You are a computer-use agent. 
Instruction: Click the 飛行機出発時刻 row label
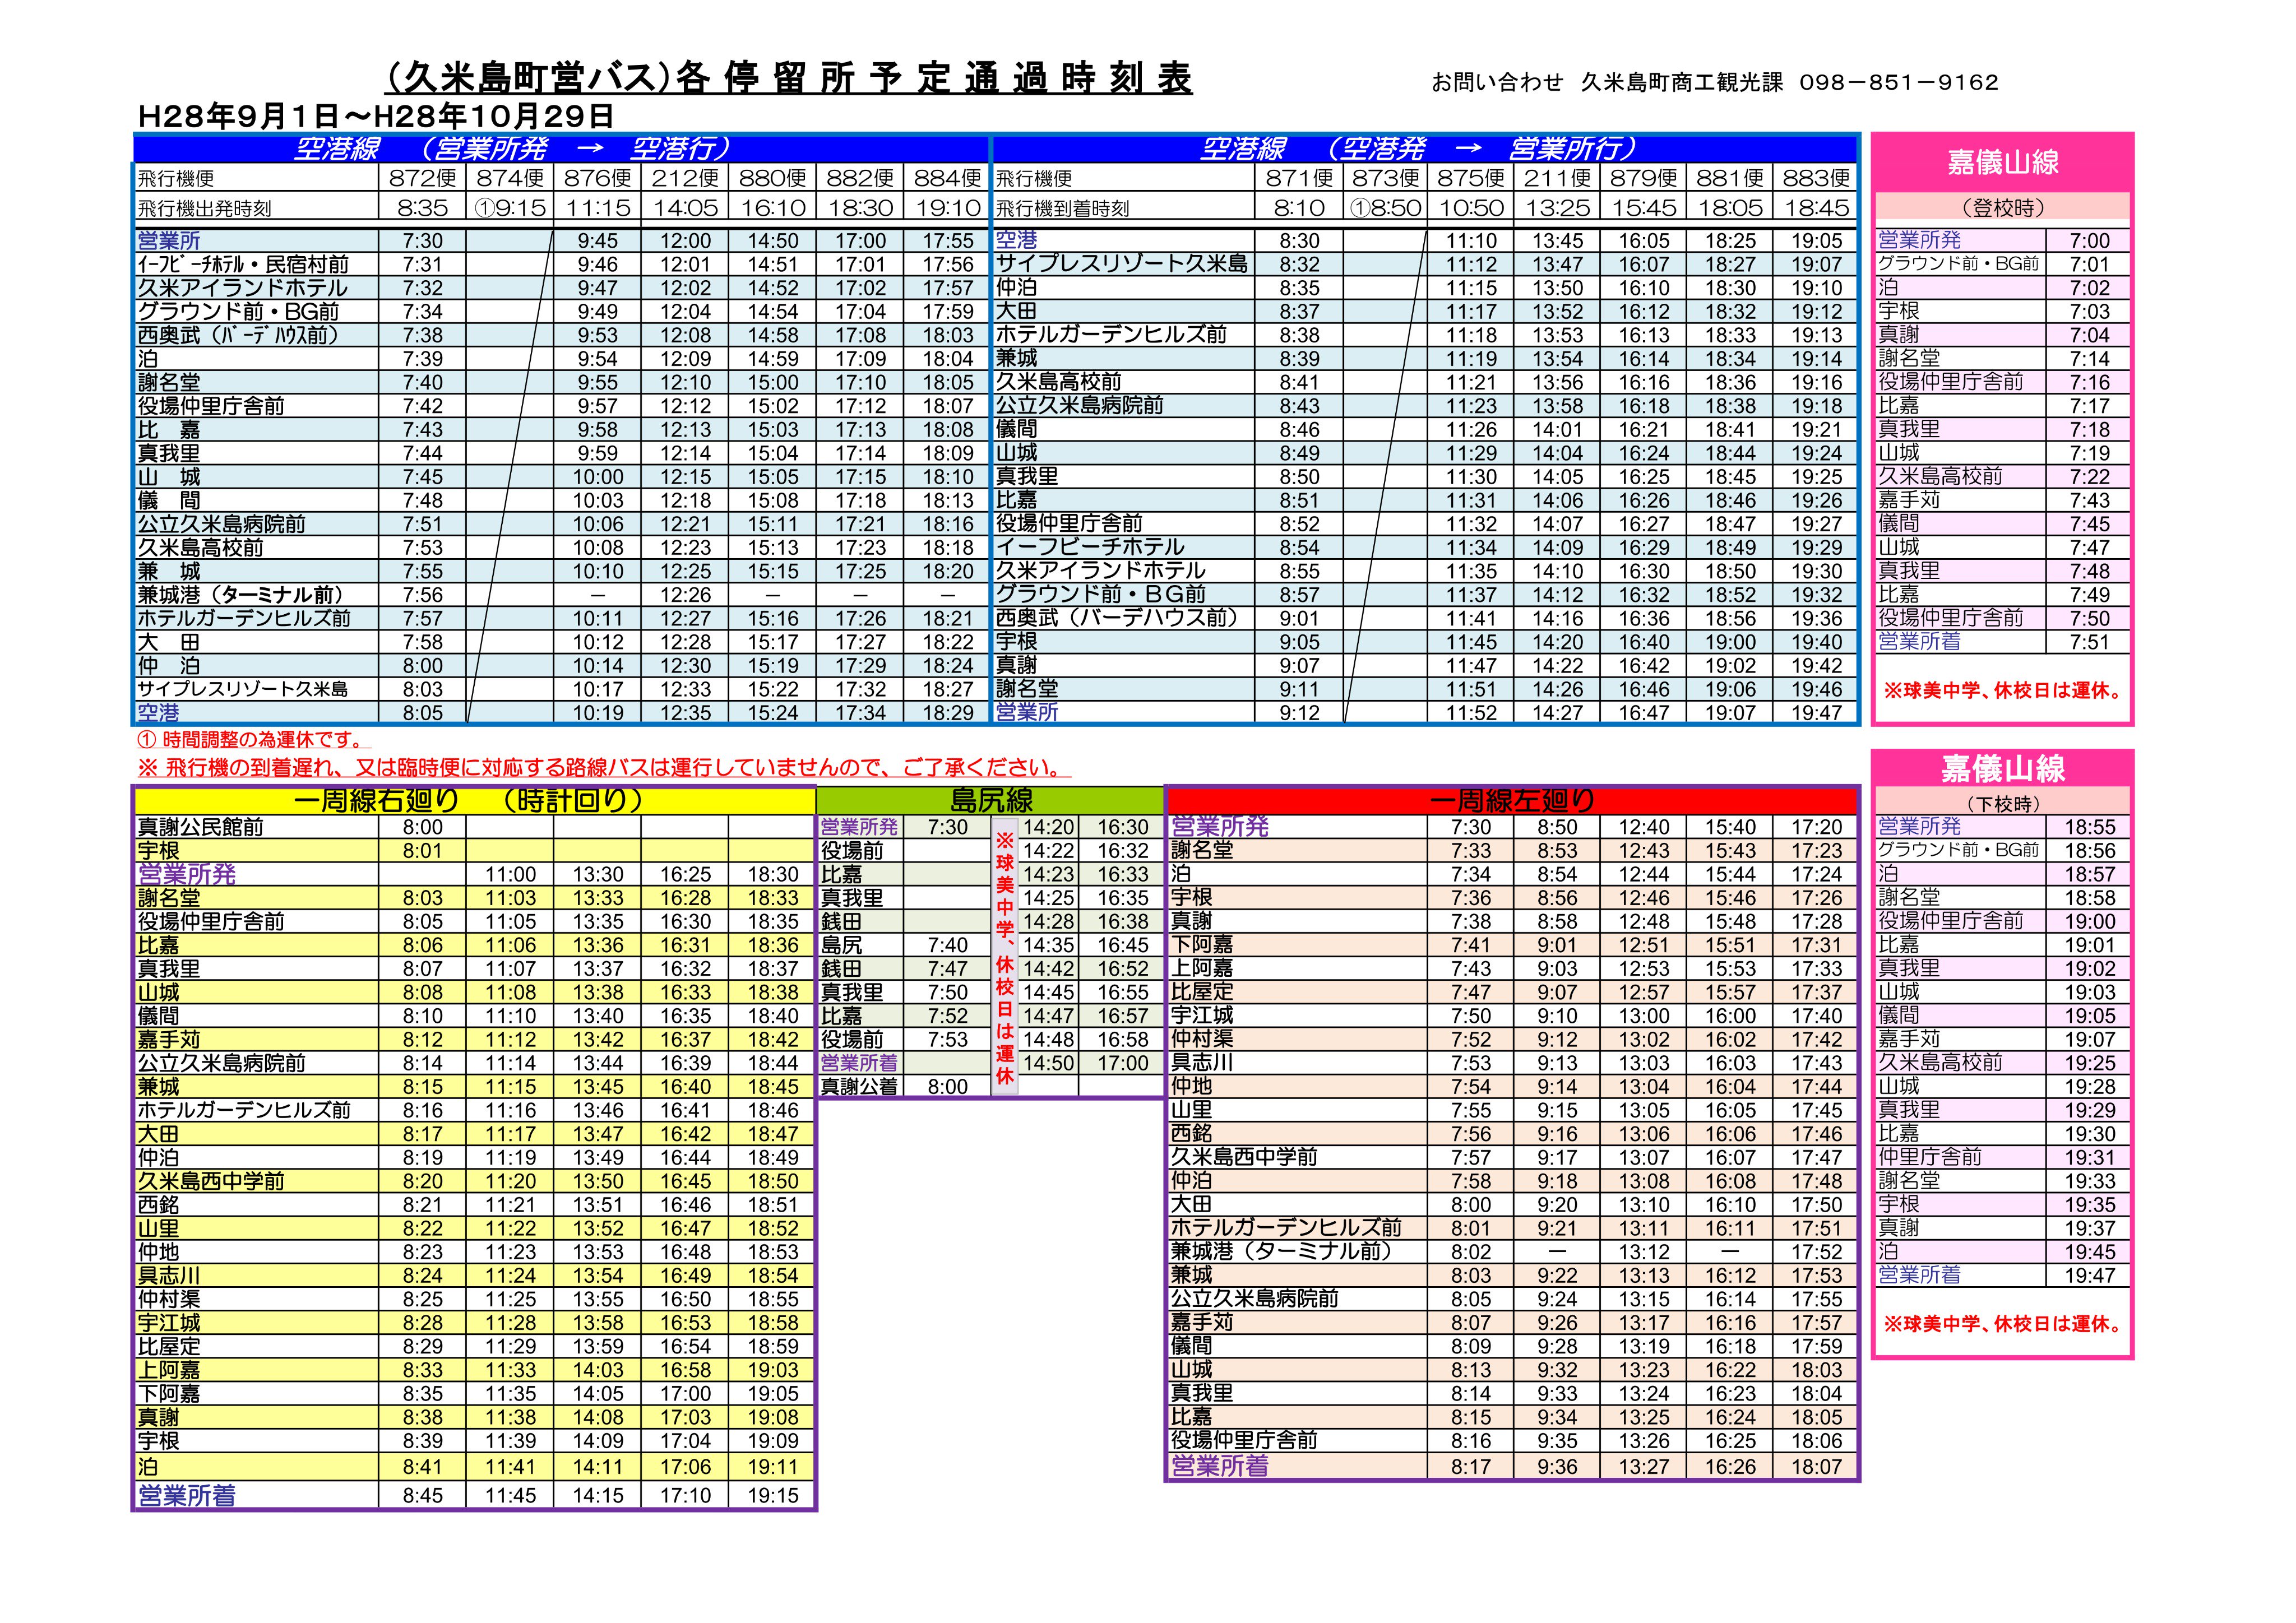204,209
